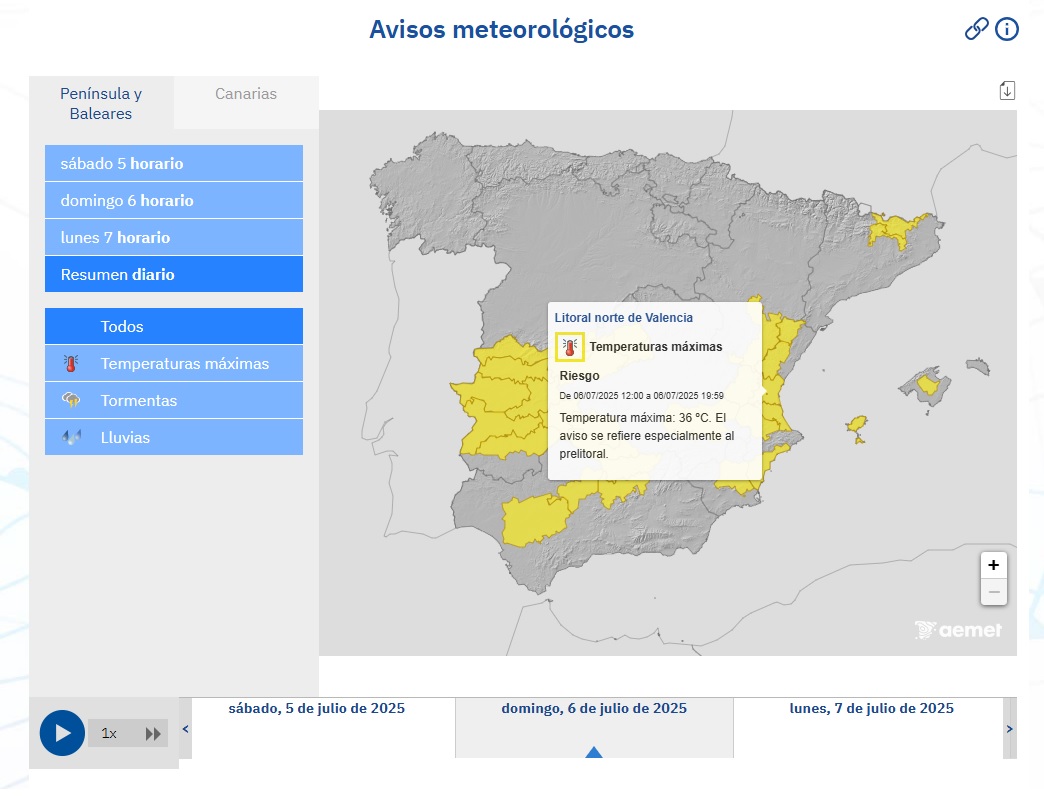Click the thermometer icon in popup
This screenshot has height=796, width=1044.
pyautogui.click(x=570, y=347)
